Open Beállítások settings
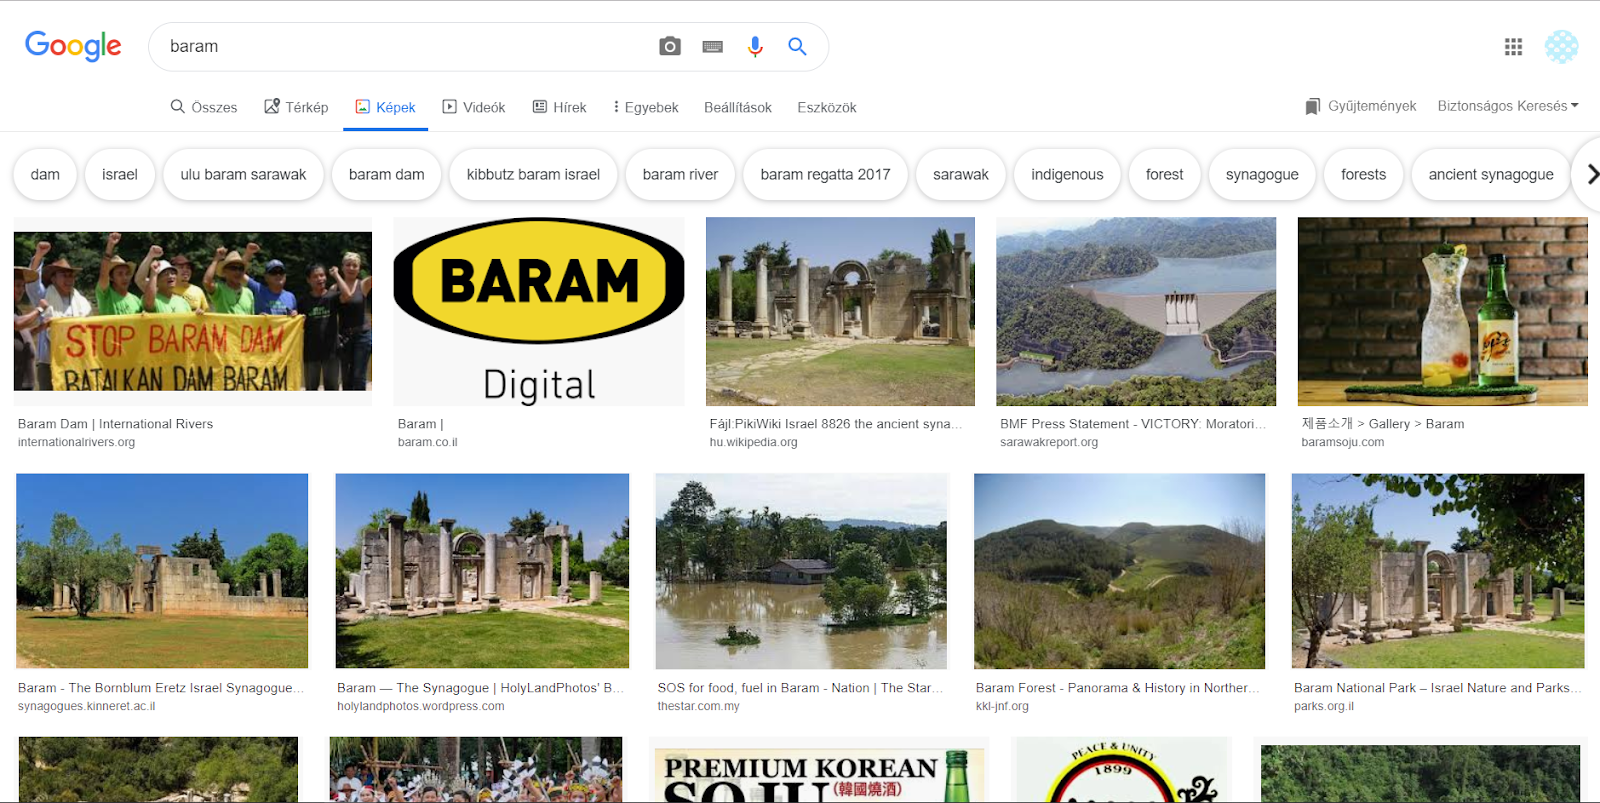The height and width of the screenshot is (803, 1600). [x=738, y=107]
